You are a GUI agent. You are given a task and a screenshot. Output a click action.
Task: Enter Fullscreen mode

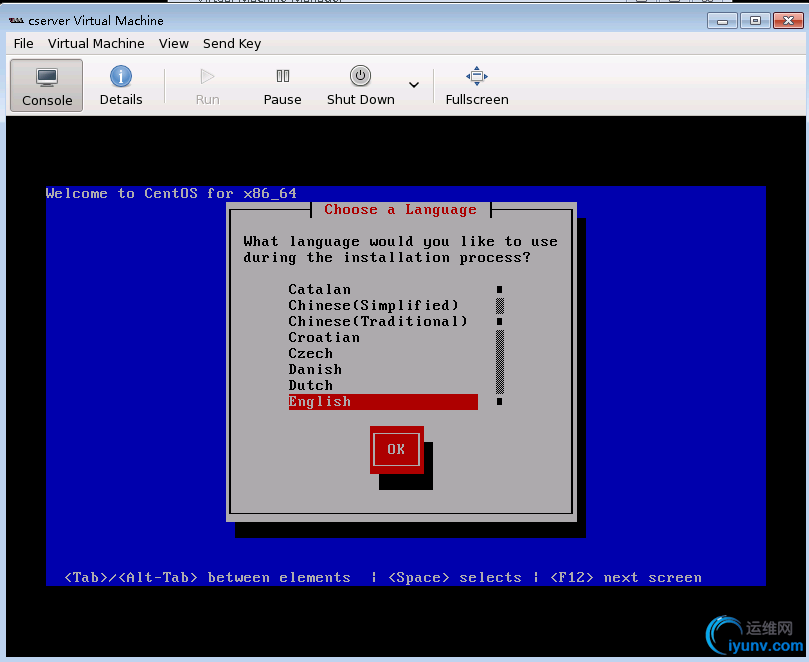pyautogui.click(x=477, y=86)
